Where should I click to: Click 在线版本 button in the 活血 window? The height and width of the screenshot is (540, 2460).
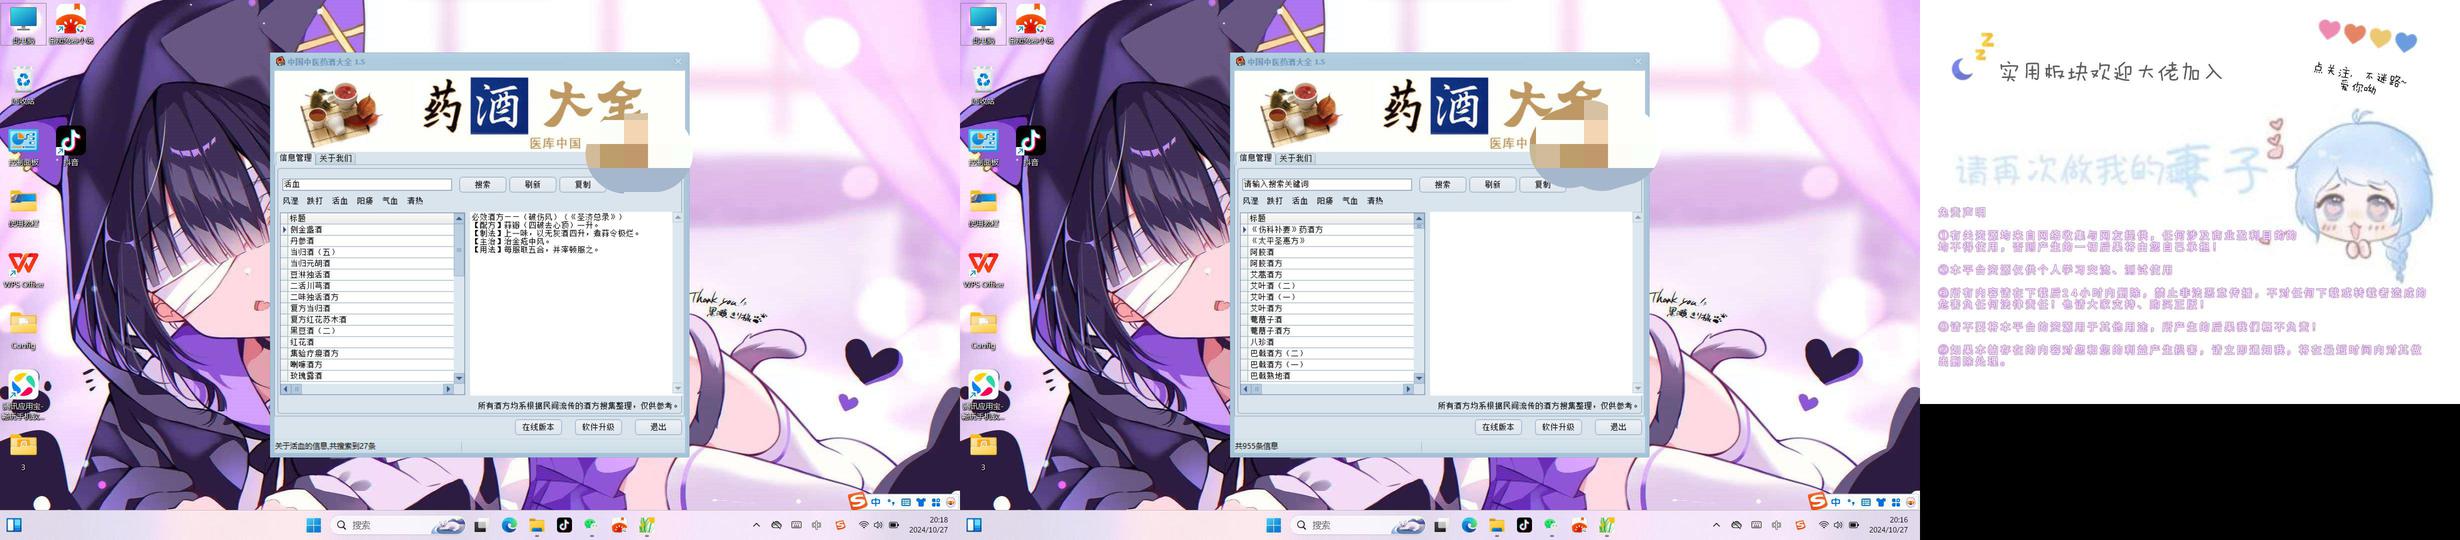(x=538, y=427)
